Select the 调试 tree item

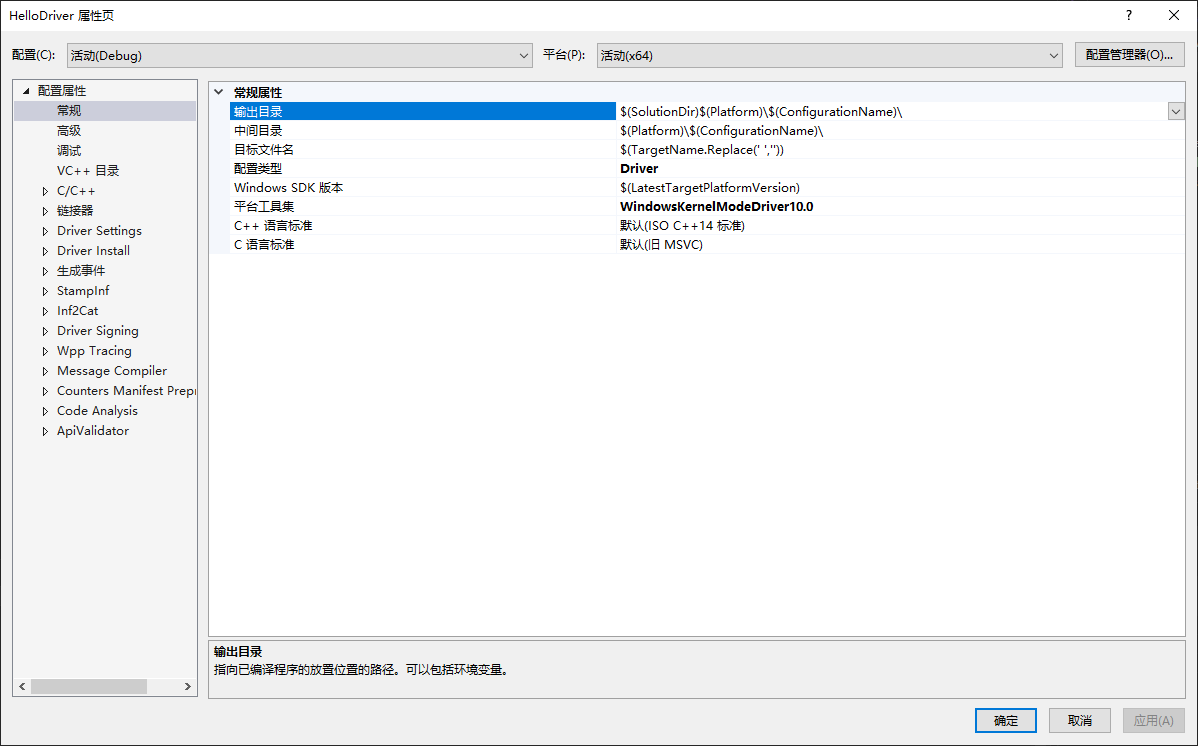69,150
